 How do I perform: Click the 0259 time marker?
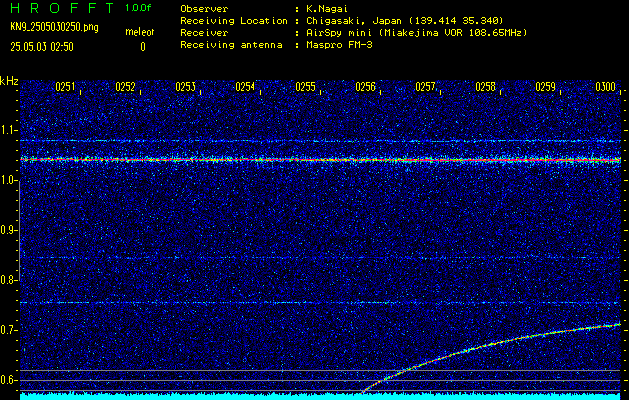(546, 87)
